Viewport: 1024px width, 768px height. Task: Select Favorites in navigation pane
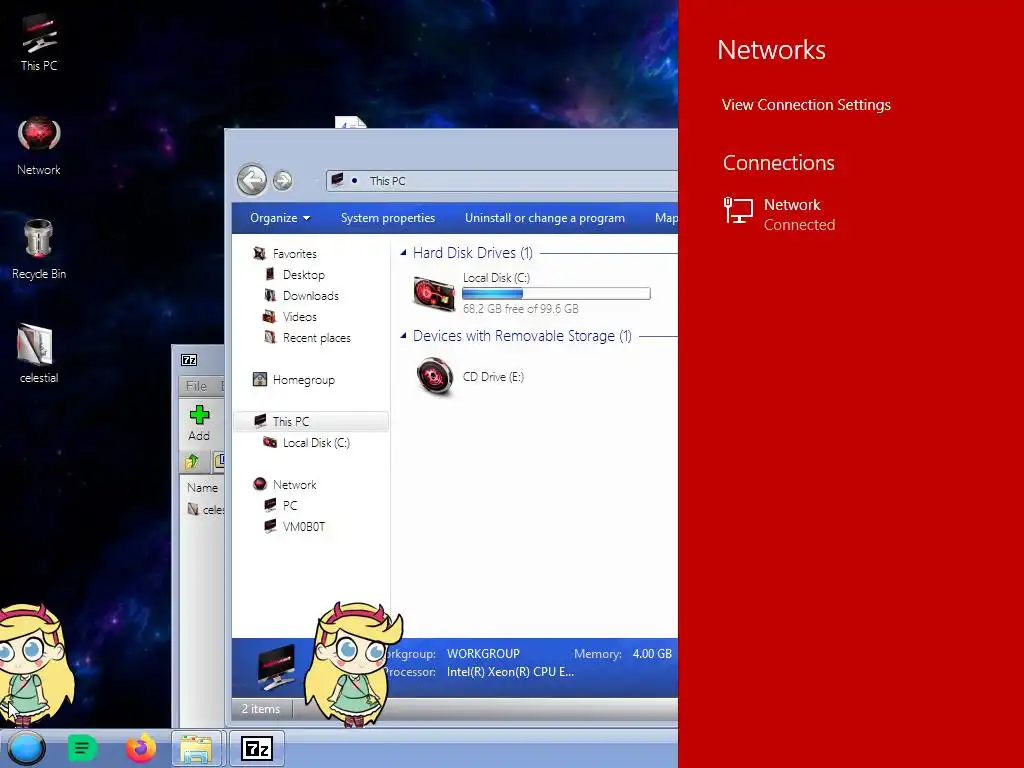(294, 253)
